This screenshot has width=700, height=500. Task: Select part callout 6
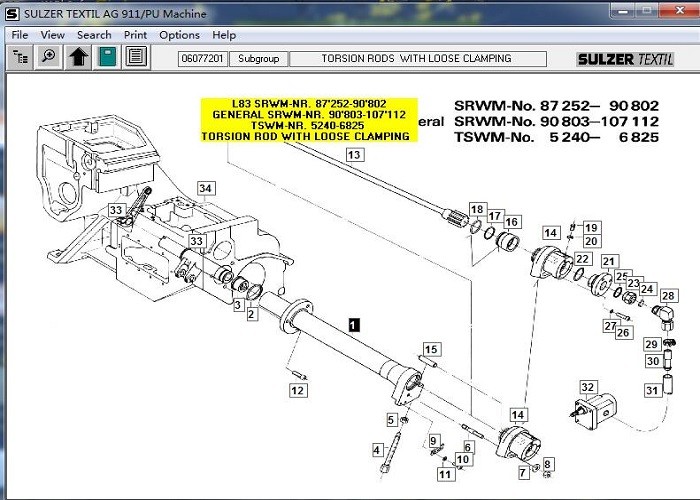pos(467,447)
